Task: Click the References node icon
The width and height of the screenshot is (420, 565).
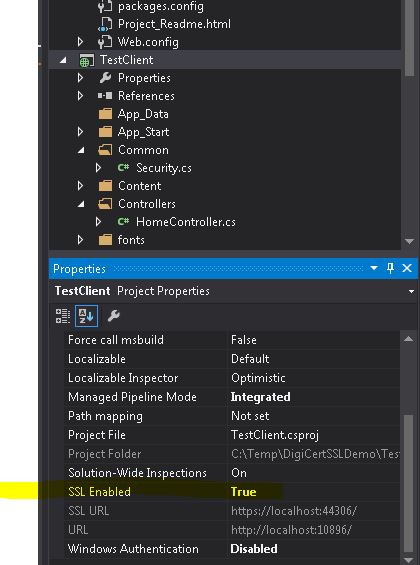Action: coord(105,96)
